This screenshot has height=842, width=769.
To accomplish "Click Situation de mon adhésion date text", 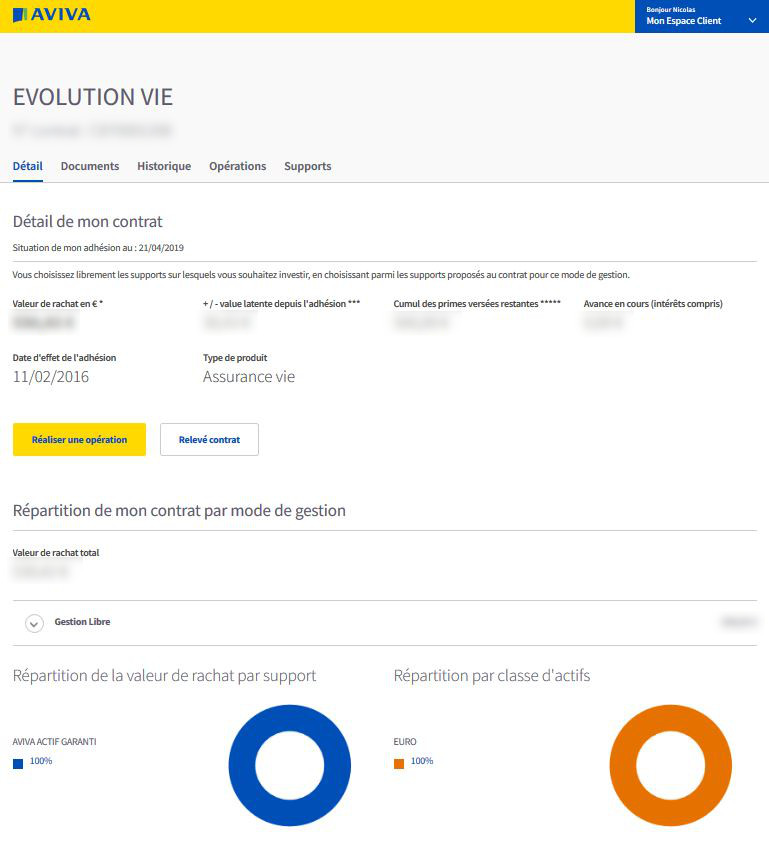I will tap(98, 248).
